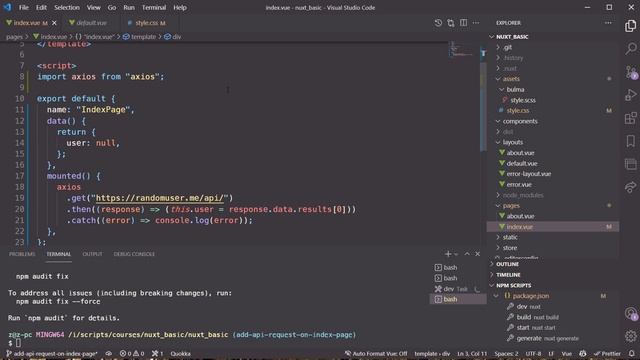
Task: Click the template breadcrumb in editor path
Action: tap(139, 37)
